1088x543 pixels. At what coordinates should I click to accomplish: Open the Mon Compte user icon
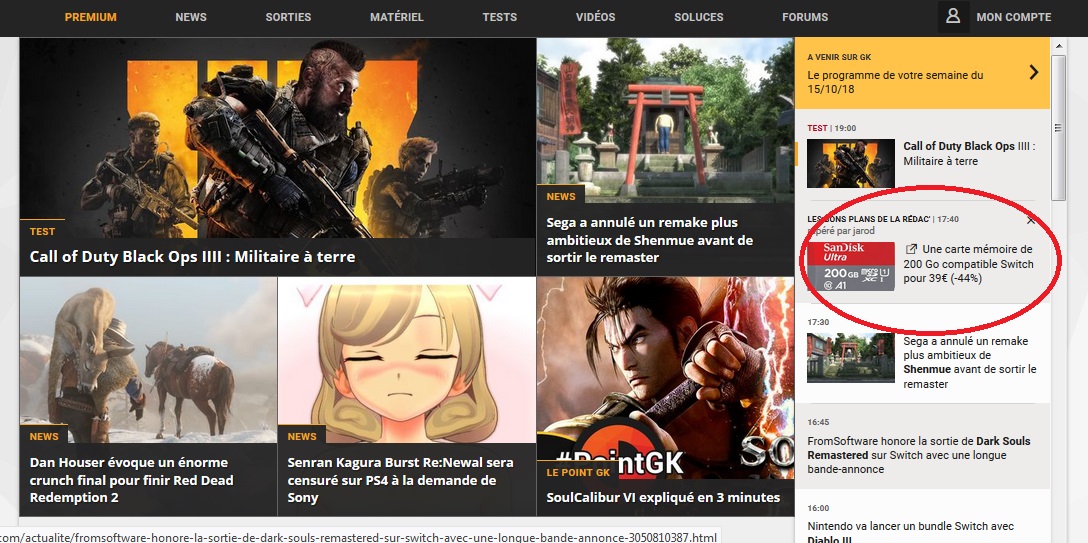coord(953,17)
